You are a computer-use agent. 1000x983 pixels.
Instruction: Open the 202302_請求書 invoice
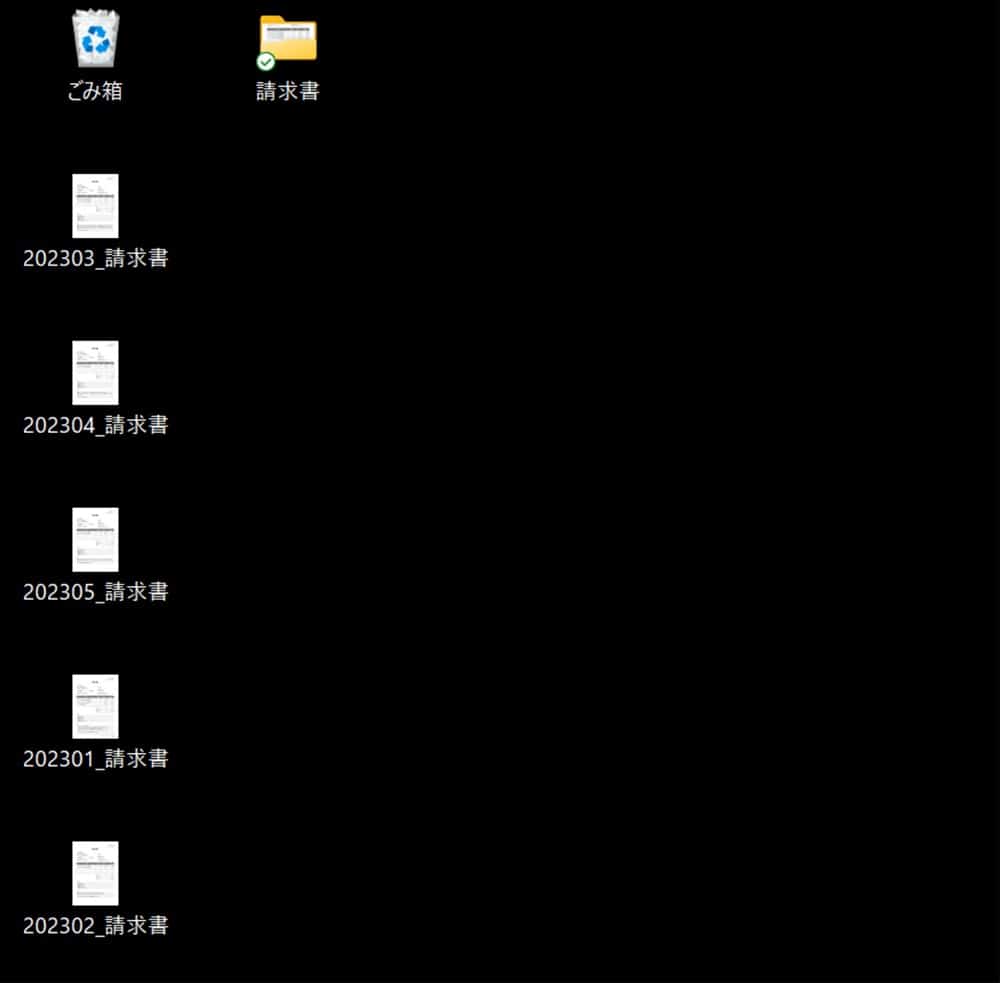(95, 873)
